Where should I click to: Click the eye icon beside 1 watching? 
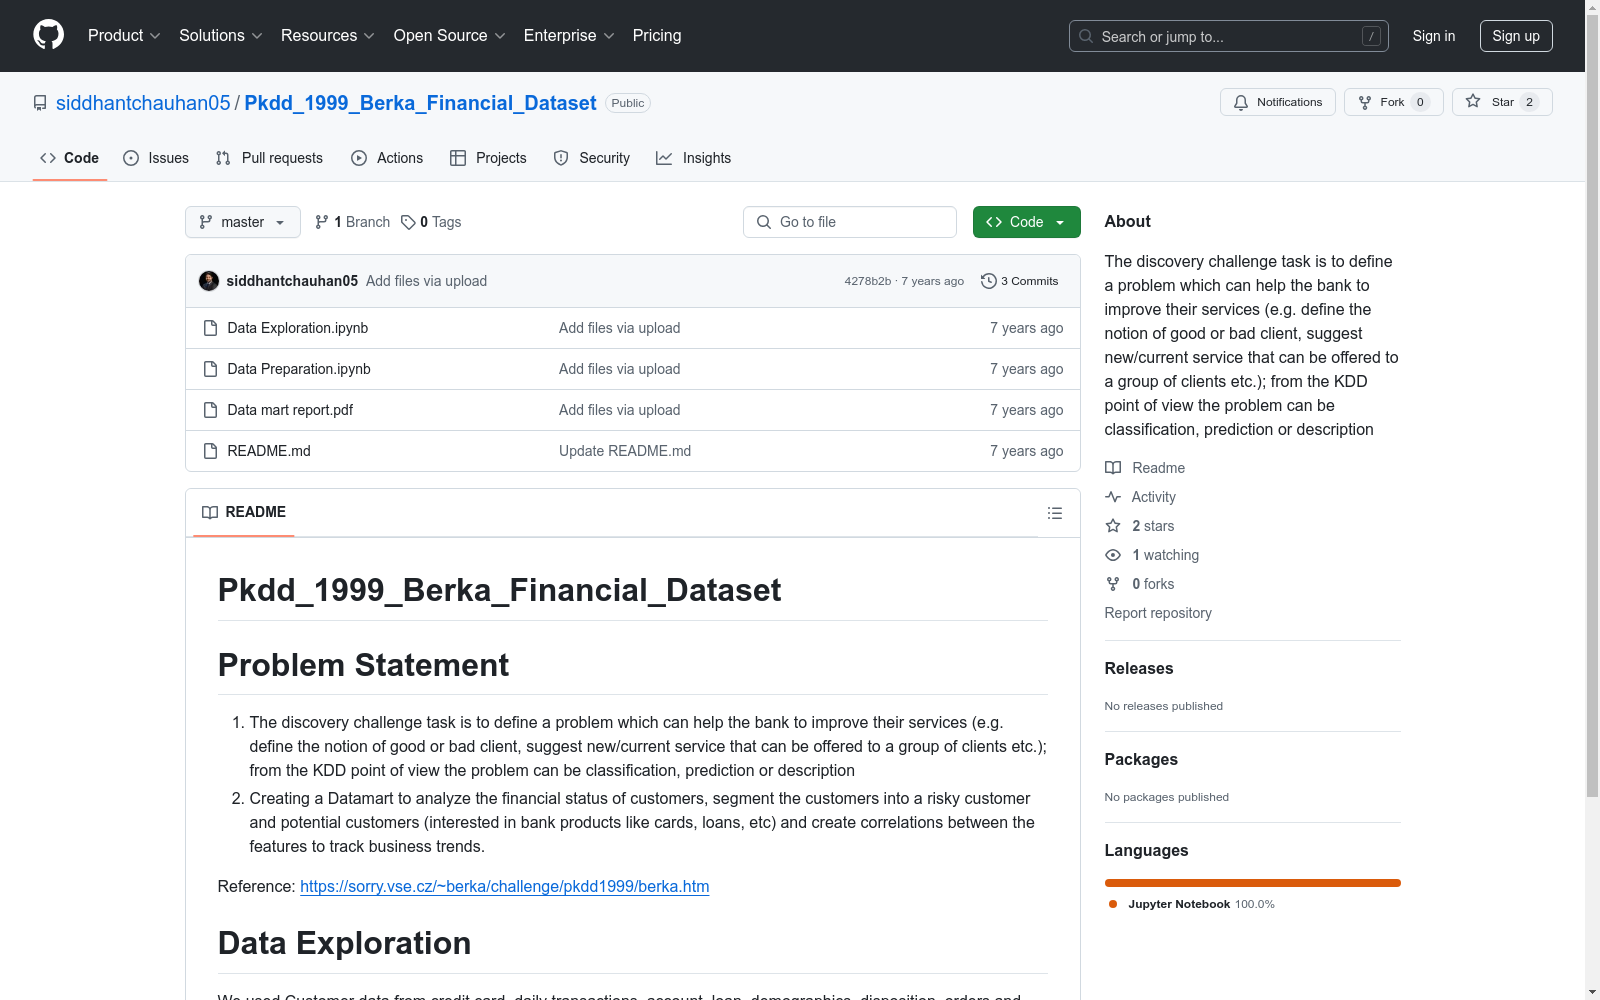pos(1113,555)
